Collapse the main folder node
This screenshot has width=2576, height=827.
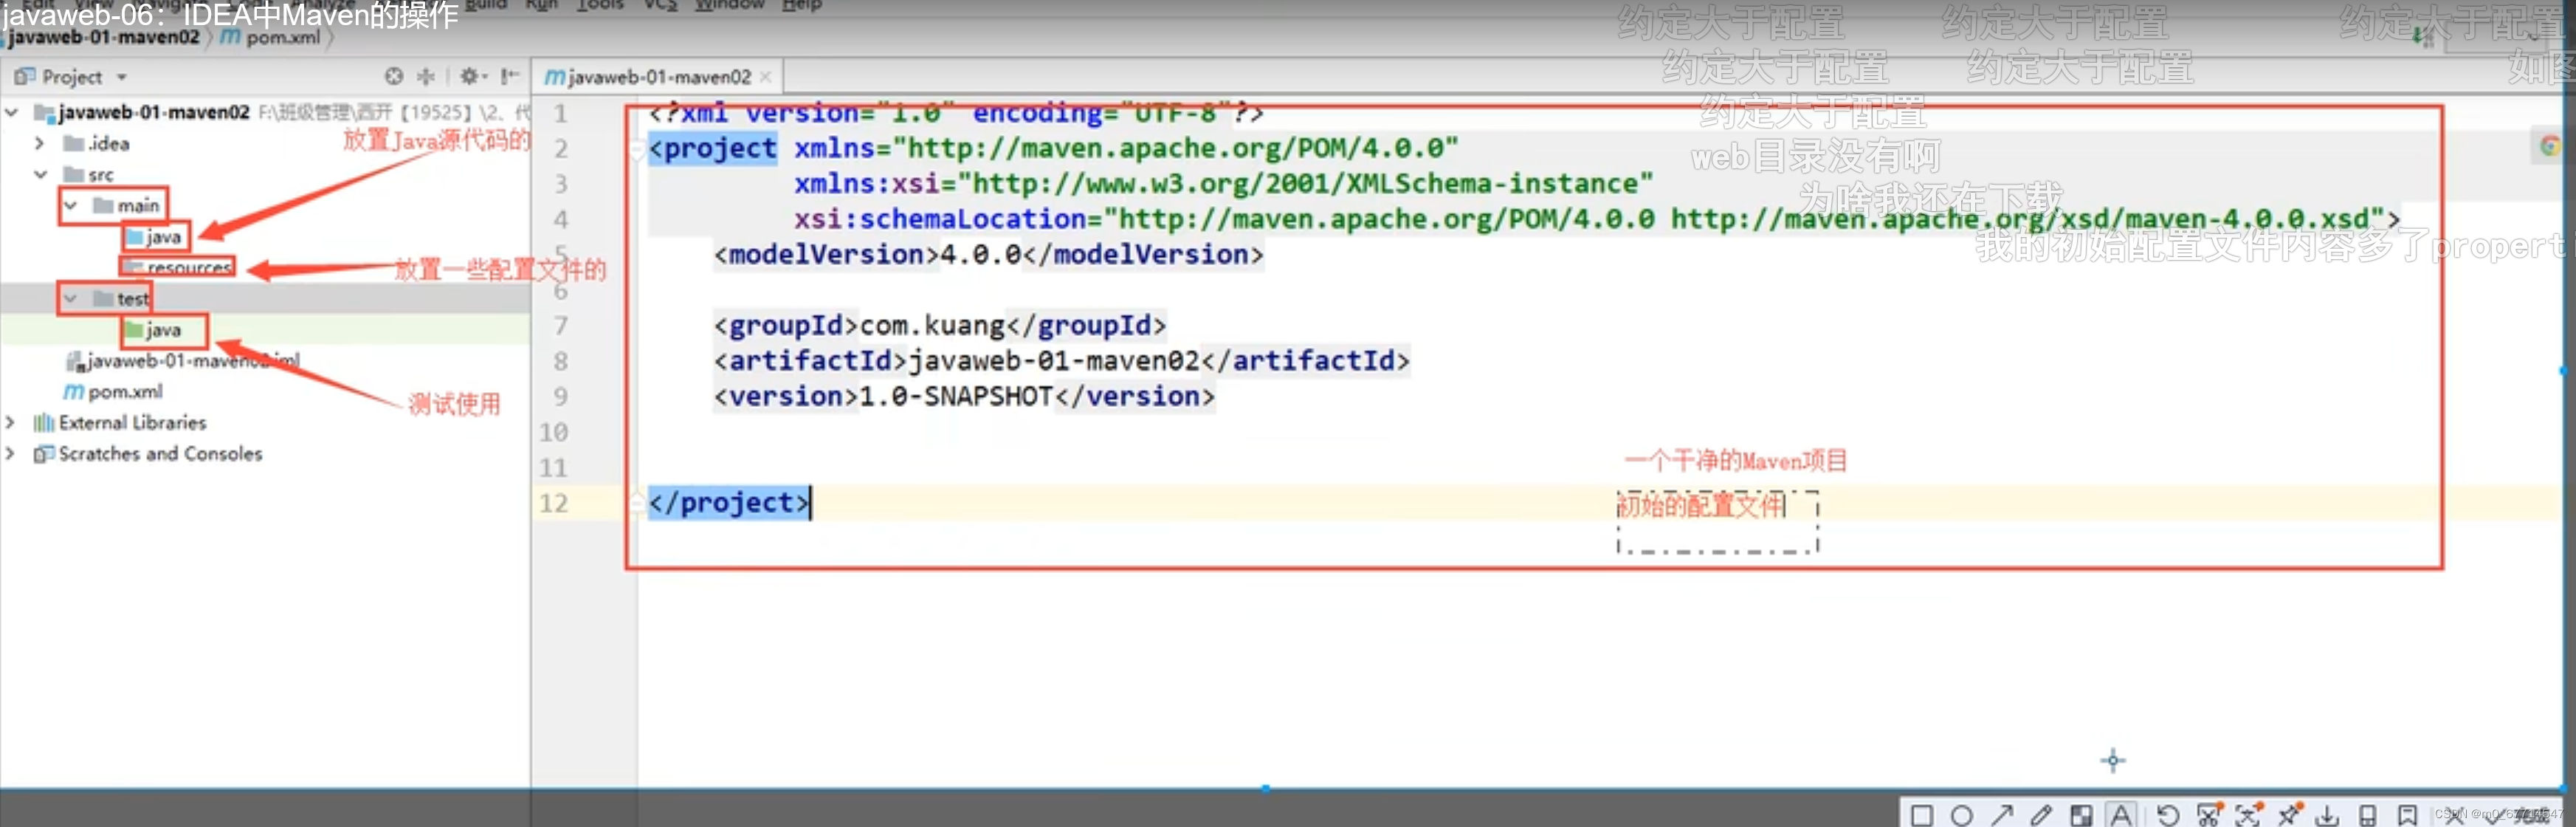71,205
